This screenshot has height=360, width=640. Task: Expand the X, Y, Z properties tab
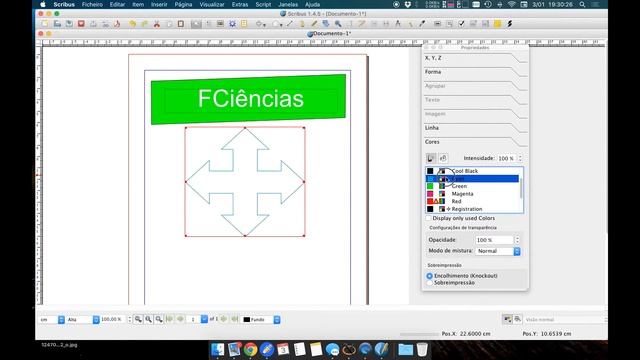click(x=475, y=58)
